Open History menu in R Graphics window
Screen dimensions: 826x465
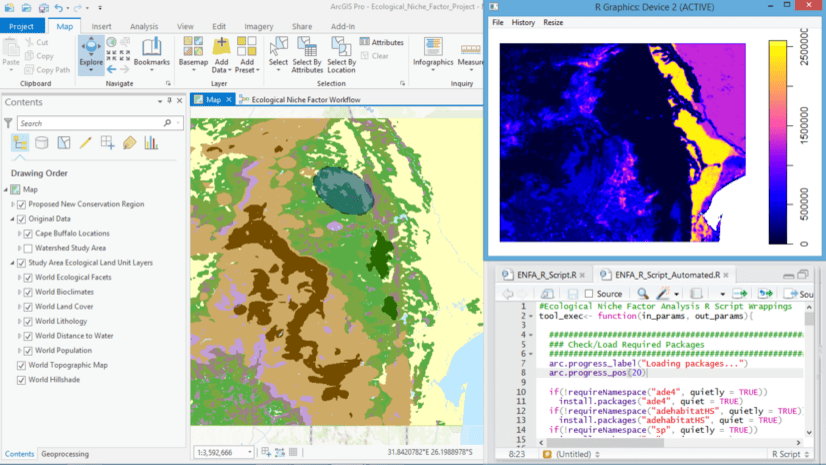pyautogui.click(x=523, y=22)
